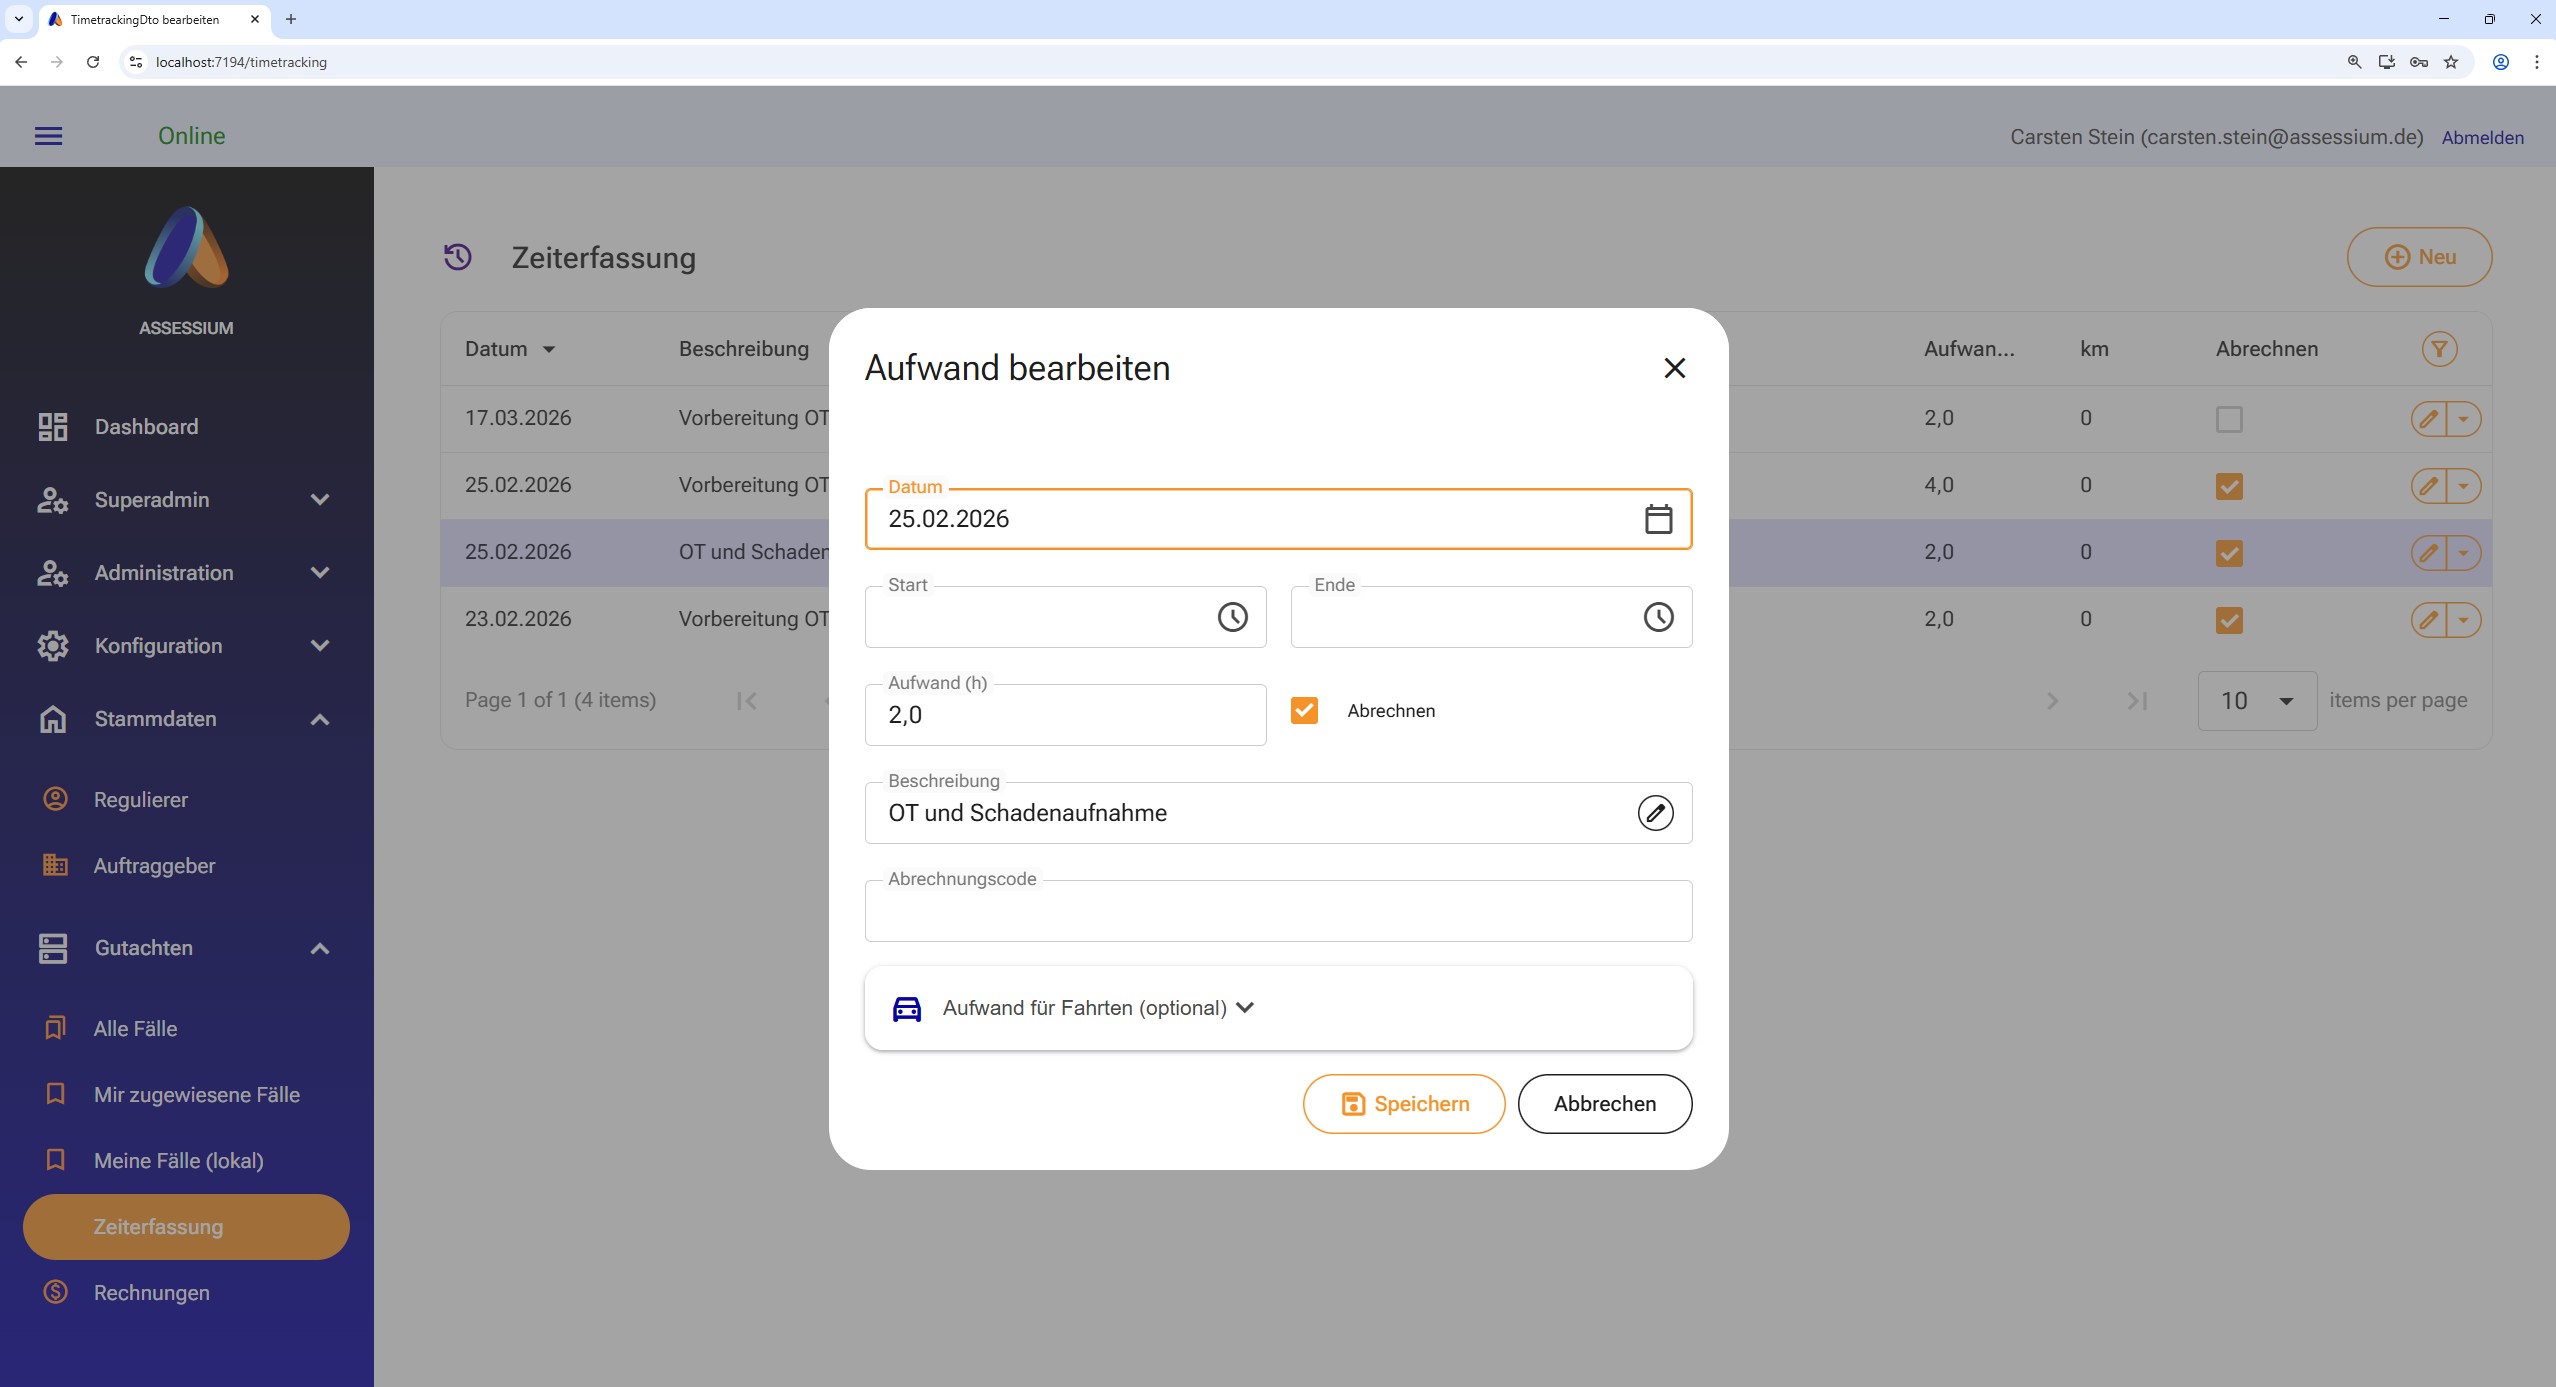Click the Abmelden link

tap(2481, 138)
